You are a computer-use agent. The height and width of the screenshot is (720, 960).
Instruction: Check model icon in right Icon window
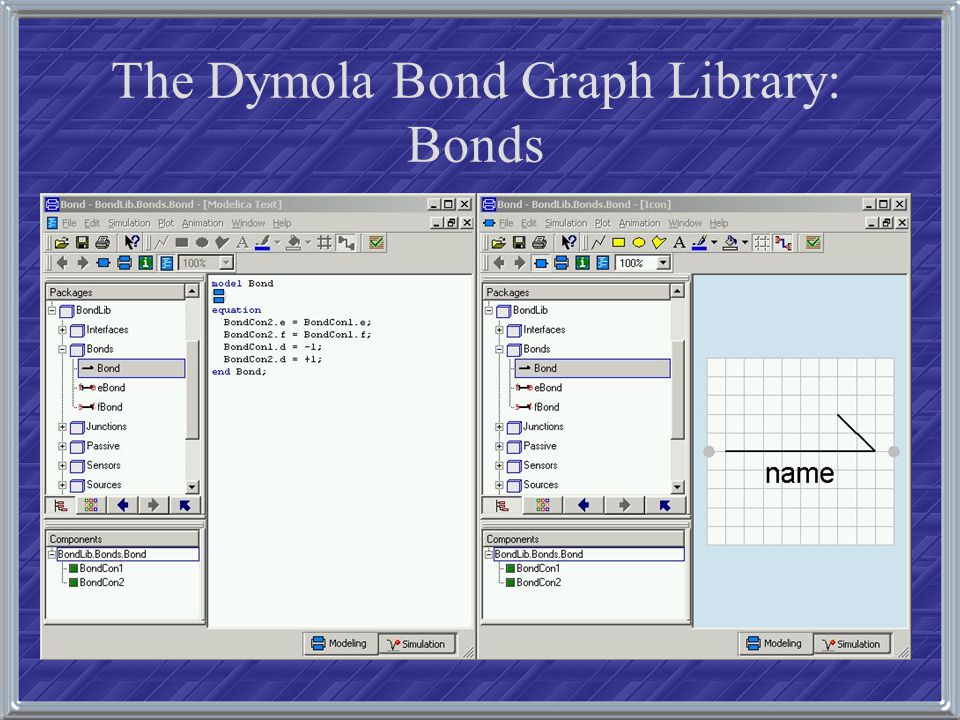(x=813, y=242)
